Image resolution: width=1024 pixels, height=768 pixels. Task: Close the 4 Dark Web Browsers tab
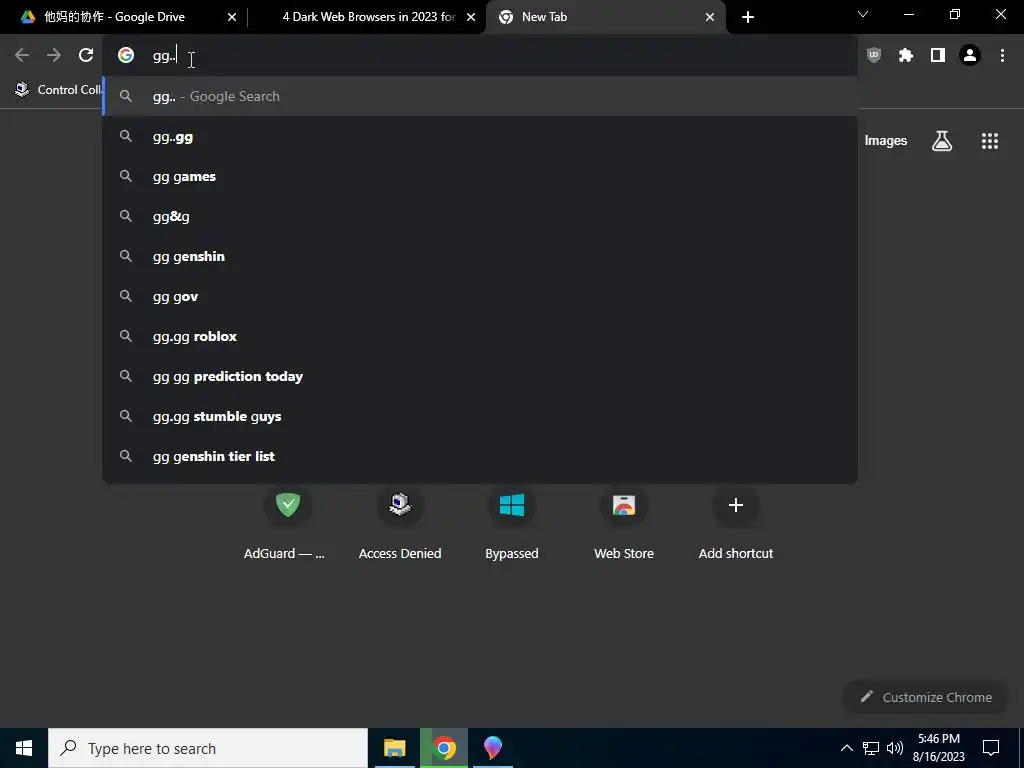coord(471,17)
